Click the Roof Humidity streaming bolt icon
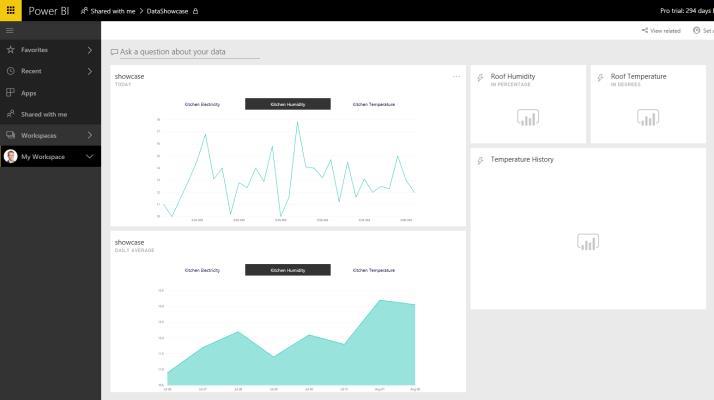The width and height of the screenshot is (714, 400). (x=480, y=78)
